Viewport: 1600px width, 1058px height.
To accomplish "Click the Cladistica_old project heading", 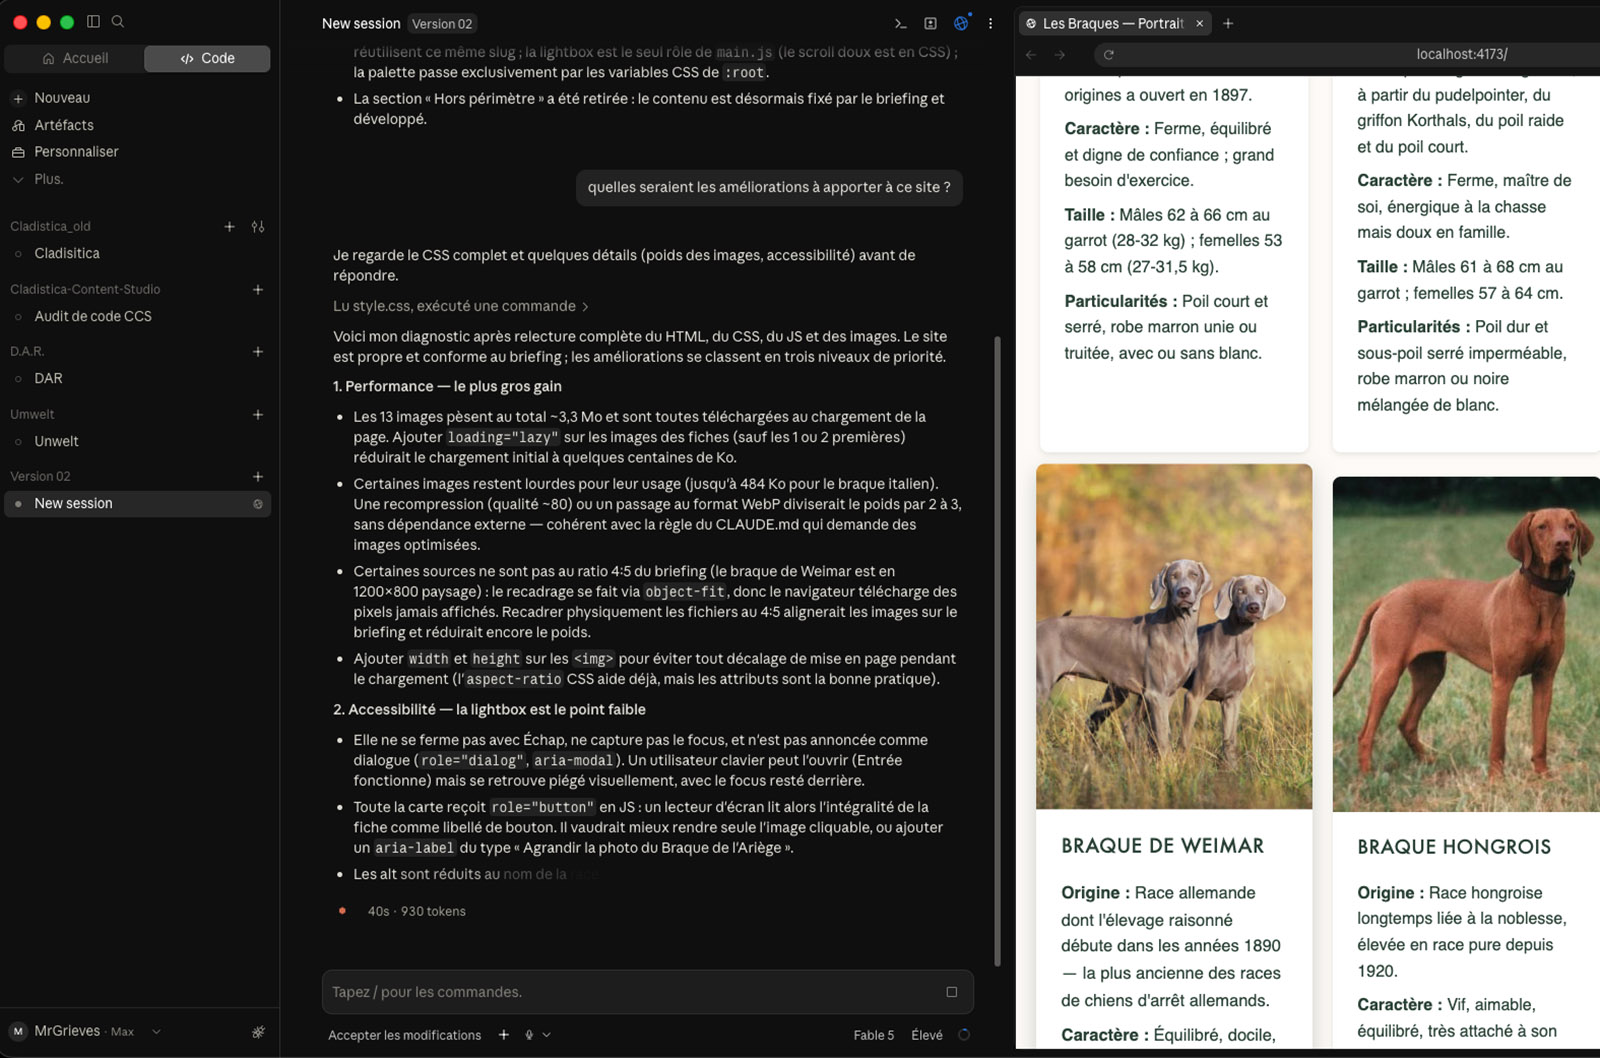I will [50, 227].
